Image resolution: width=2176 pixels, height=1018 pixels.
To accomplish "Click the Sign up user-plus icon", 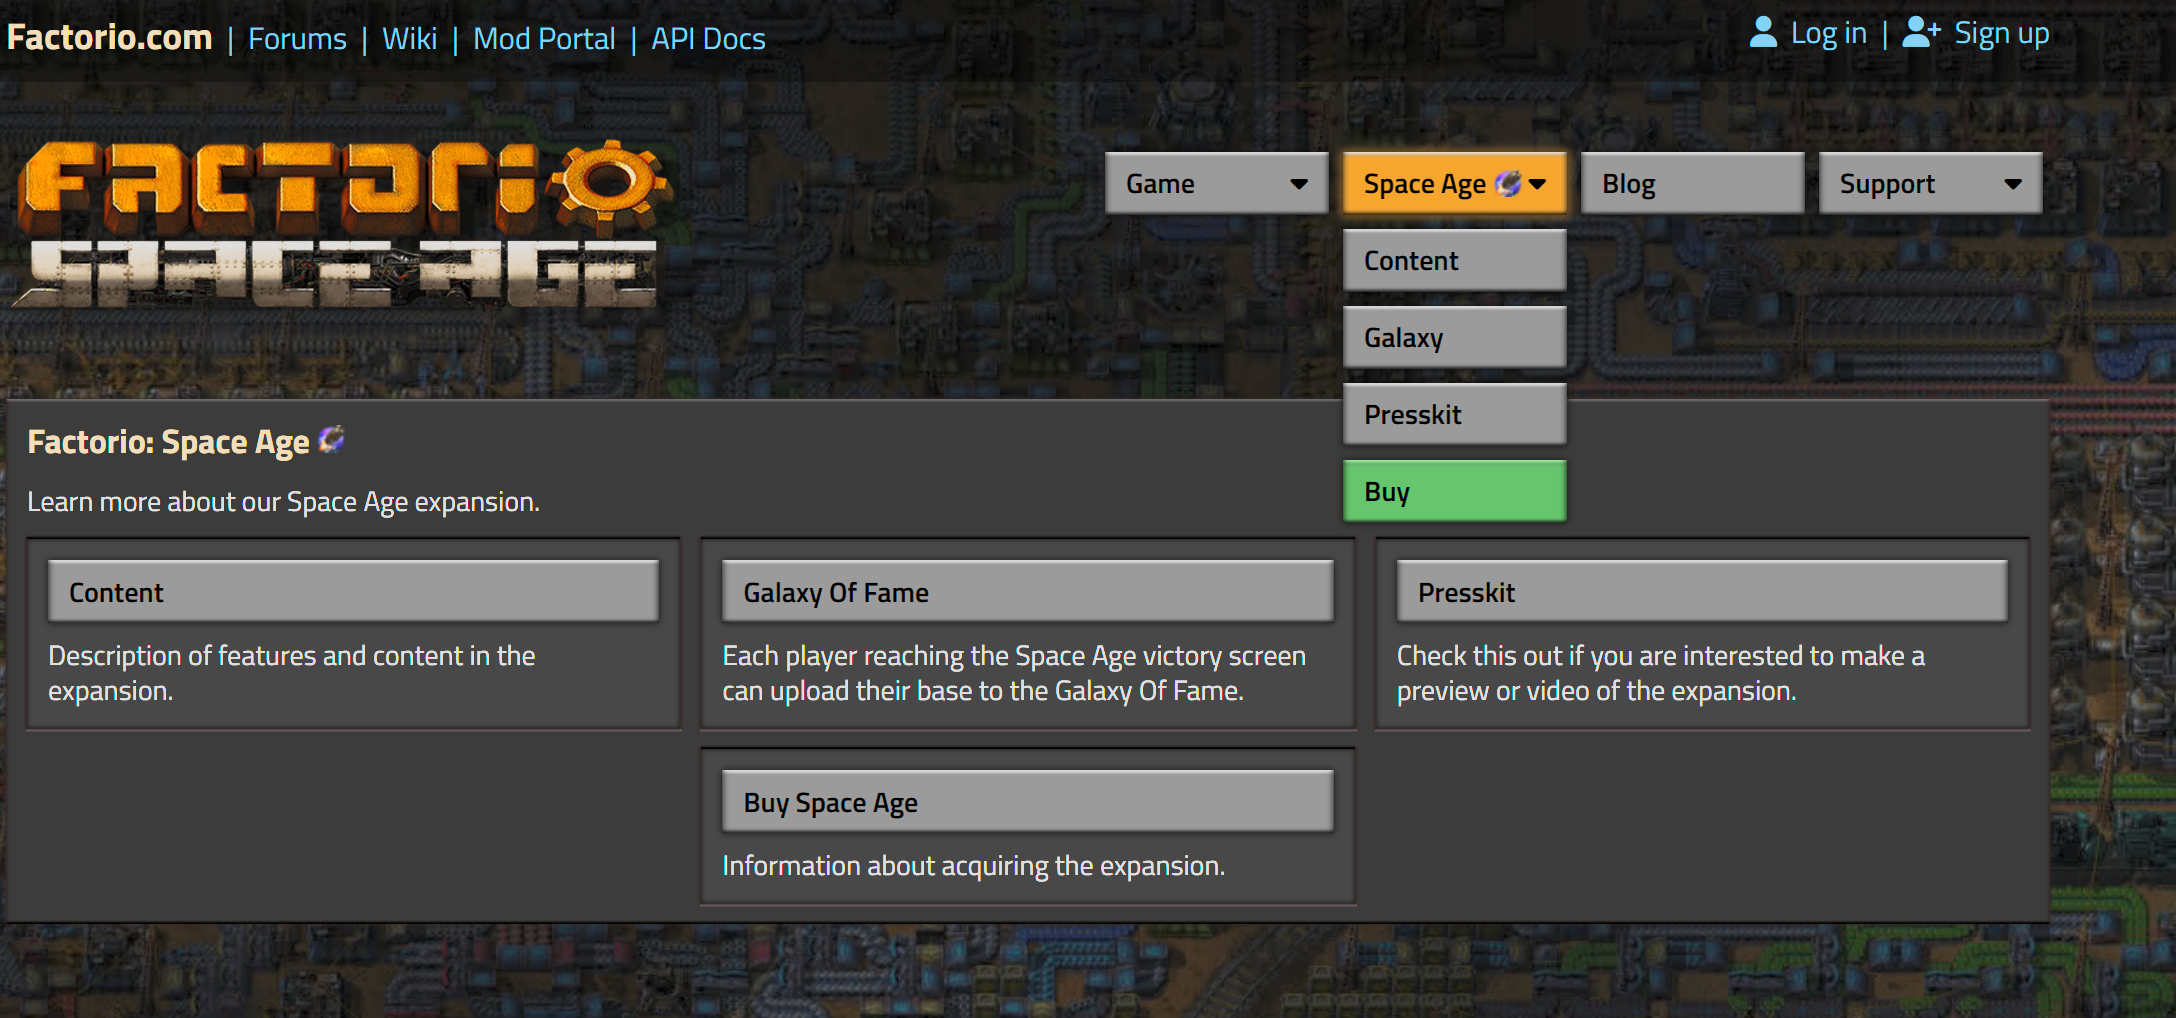I will 1920,33.
